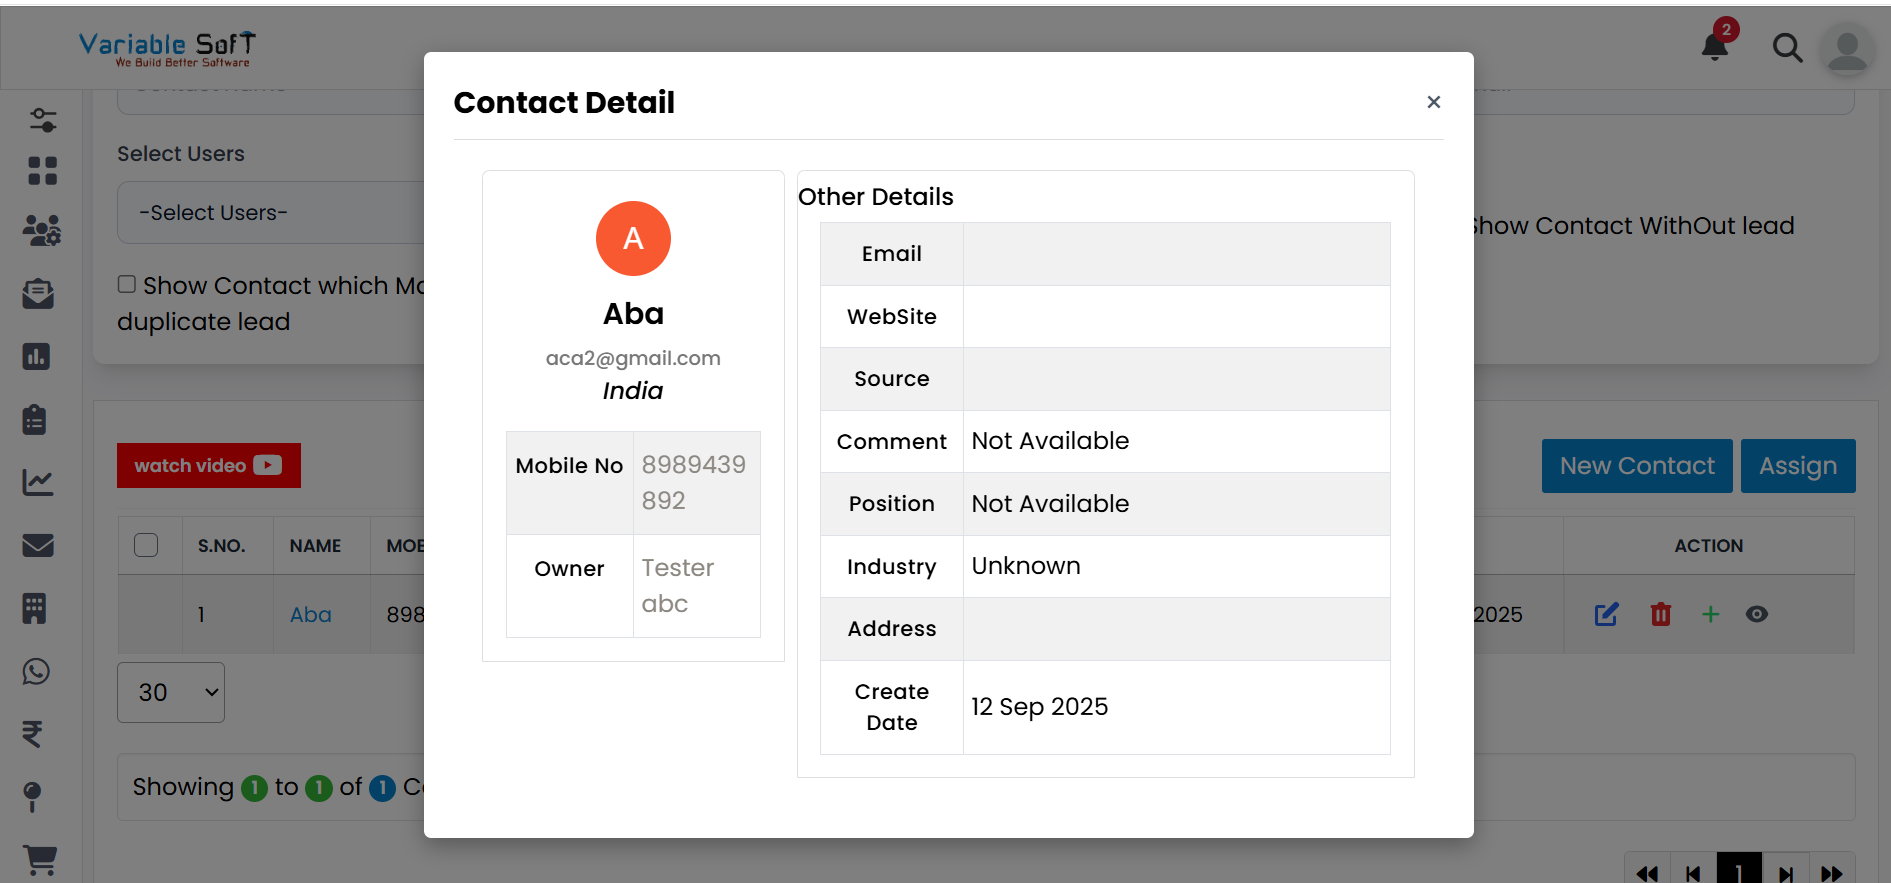Click the green plus icon for Aba
The height and width of the screenshot is (883, 1891).
1711,614
